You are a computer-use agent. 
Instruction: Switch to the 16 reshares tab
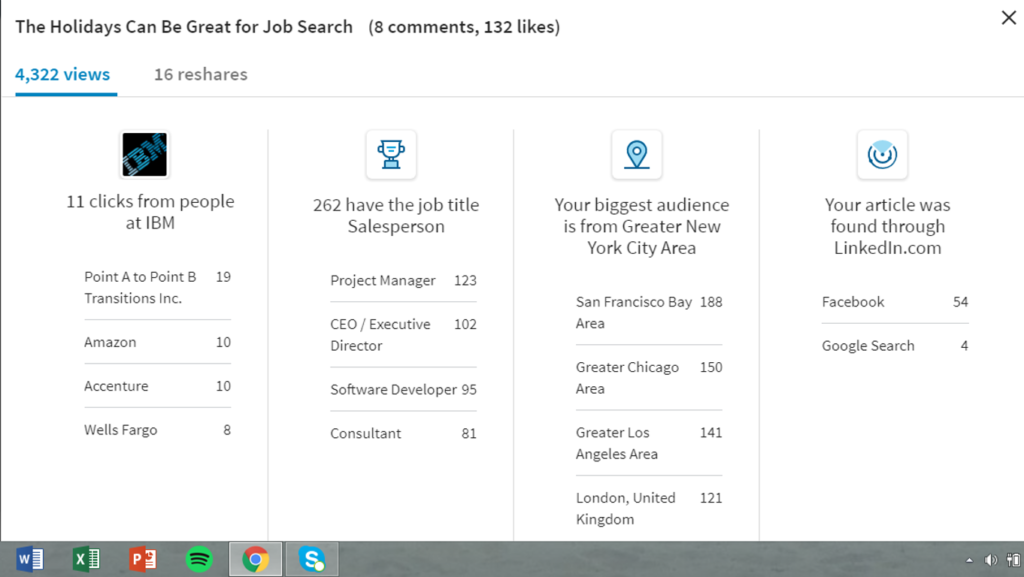pos(200,75)
